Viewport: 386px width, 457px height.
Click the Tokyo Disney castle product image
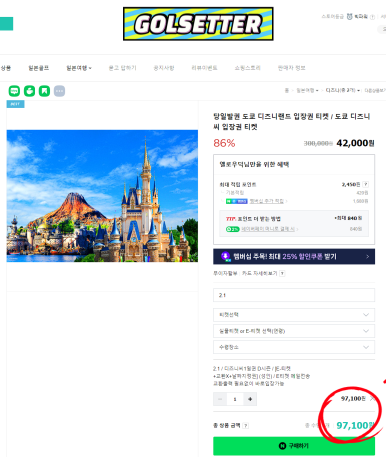(x=102, y=196)
